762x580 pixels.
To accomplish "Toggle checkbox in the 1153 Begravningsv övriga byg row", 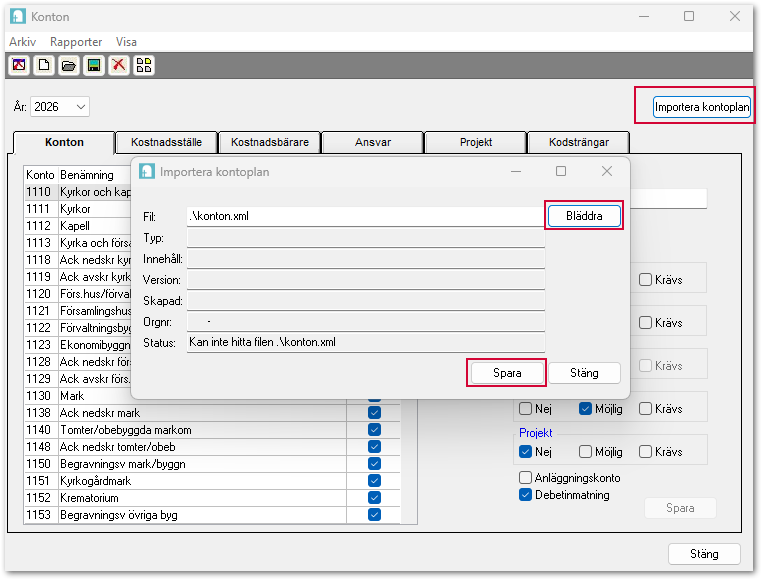I will point(374,515).
